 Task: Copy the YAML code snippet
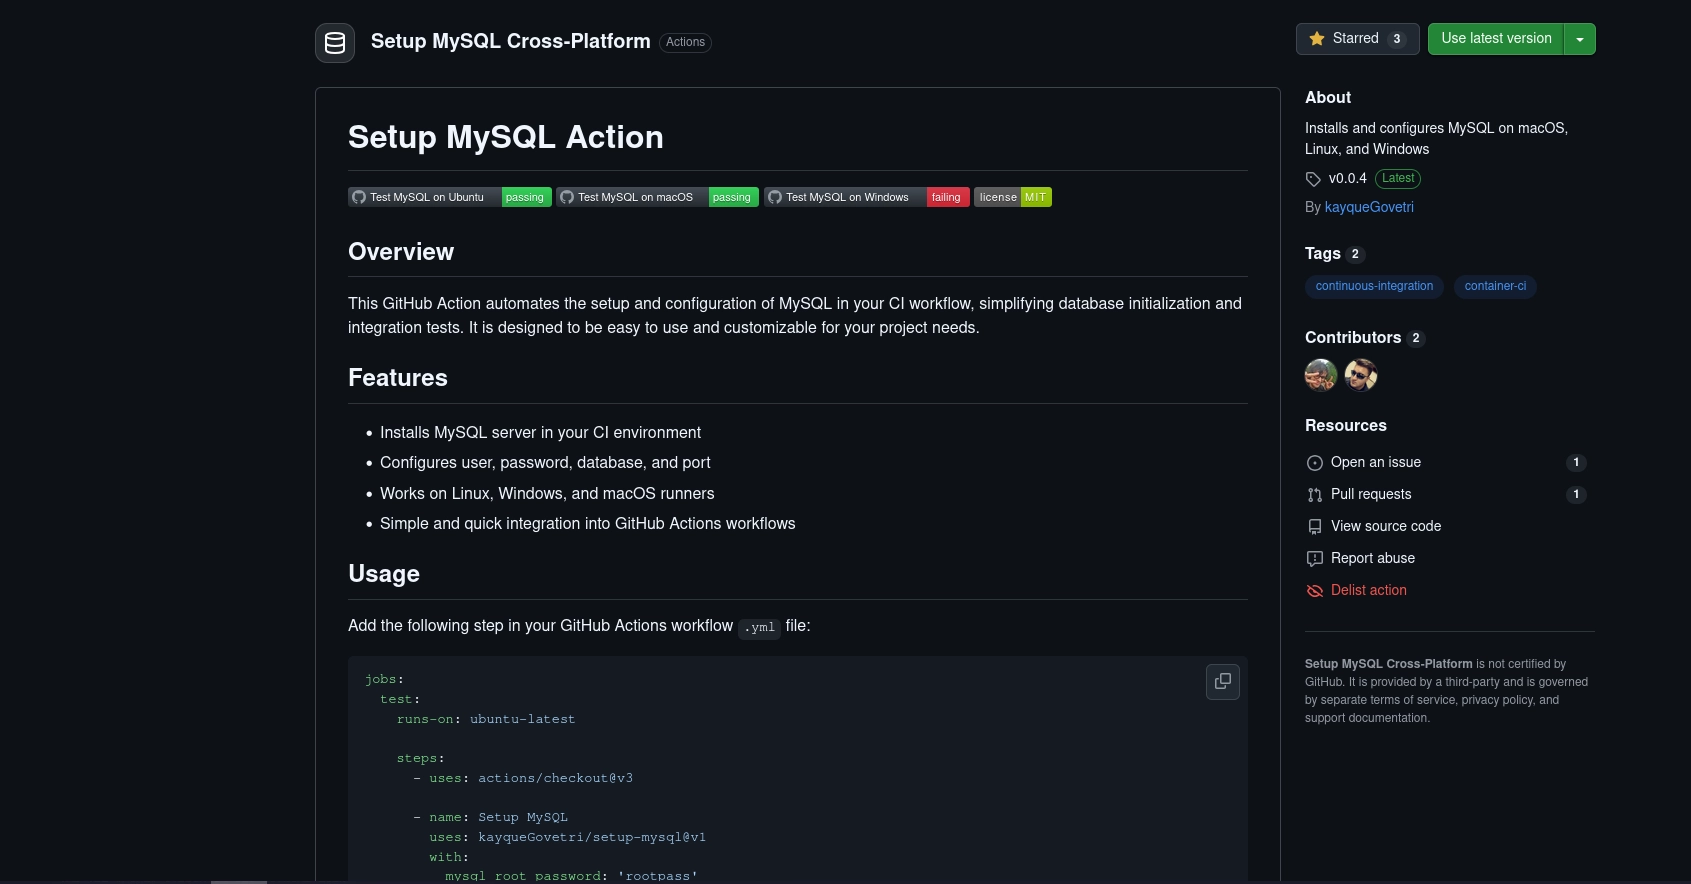(1222, 682)
